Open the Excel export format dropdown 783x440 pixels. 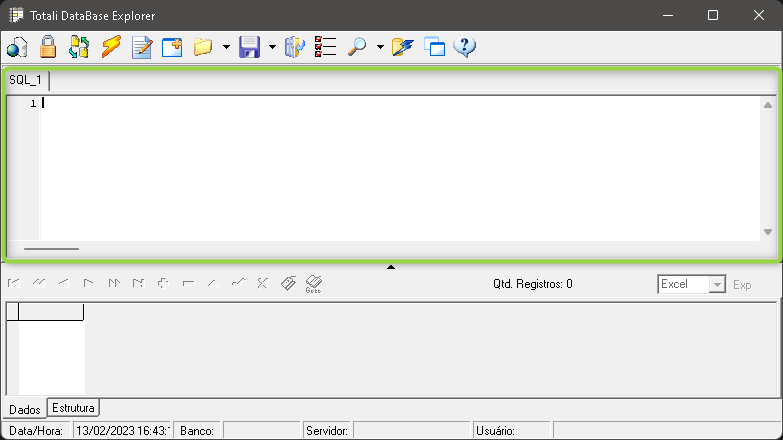(x=717, y=285)
